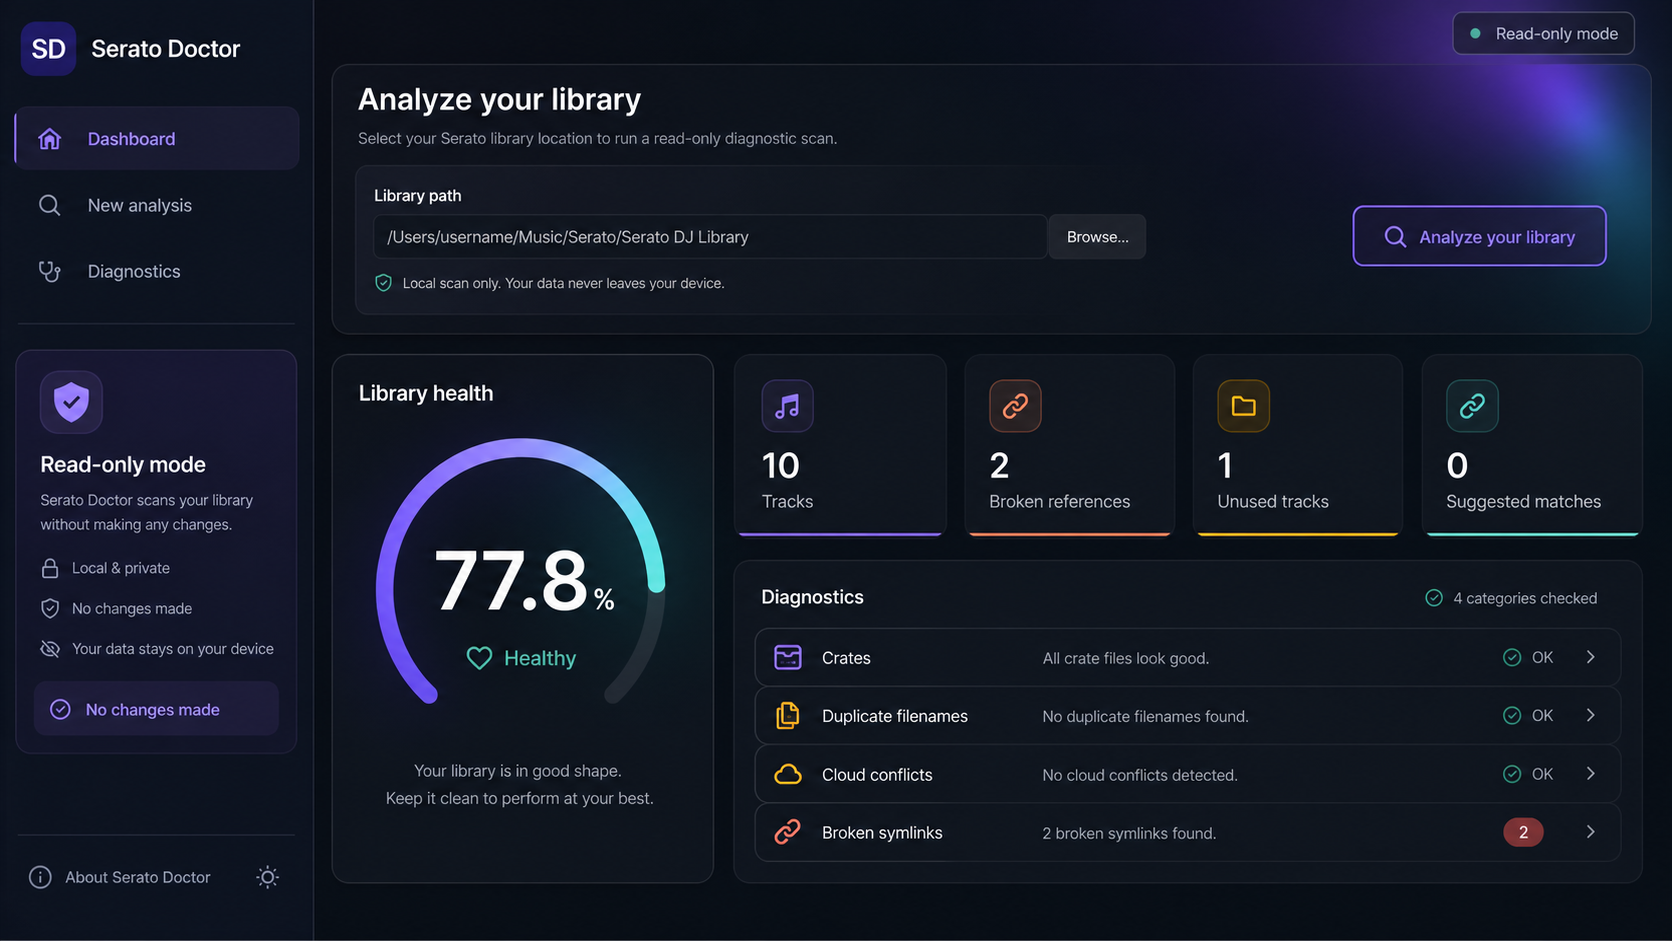Click the OK status check in Duplicate filenames row
Image resolution: width=1672 pixels, height=941 pixels.
1512,715
